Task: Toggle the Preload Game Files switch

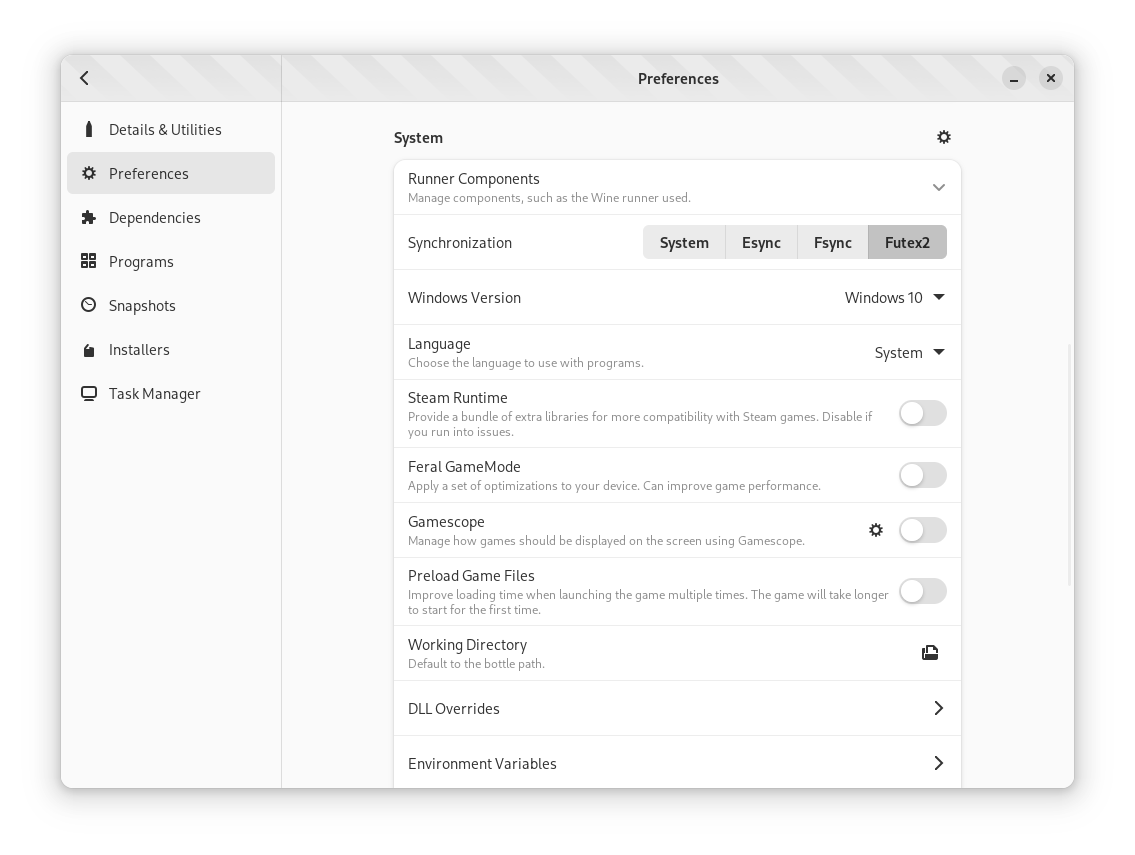Action: [922, 591]
